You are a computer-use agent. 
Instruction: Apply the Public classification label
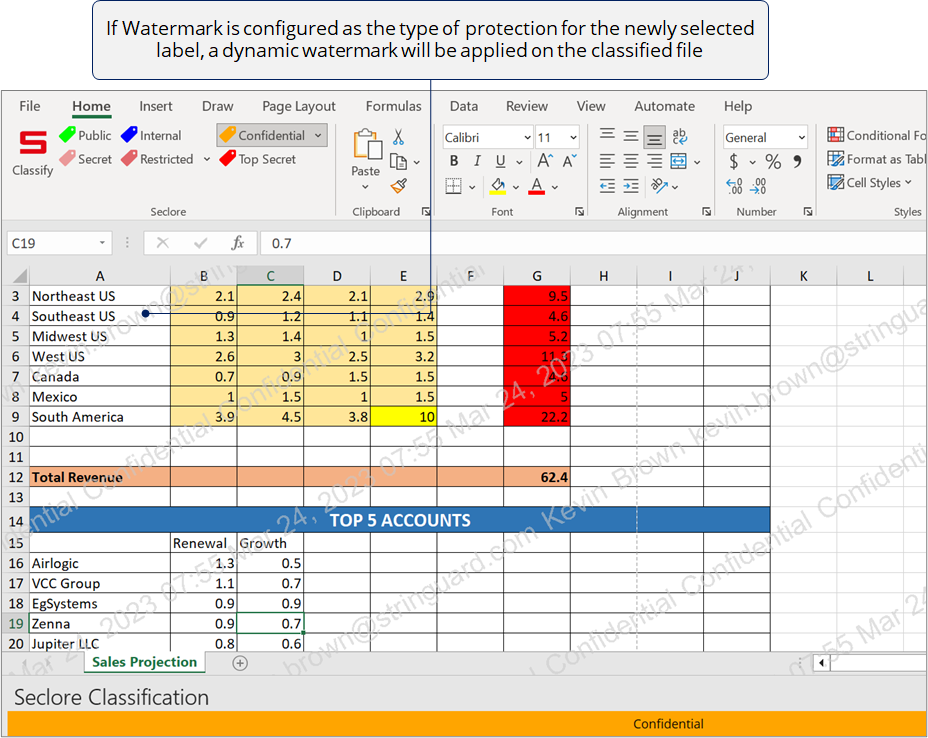pyautogui.click(x=85, y=136)
